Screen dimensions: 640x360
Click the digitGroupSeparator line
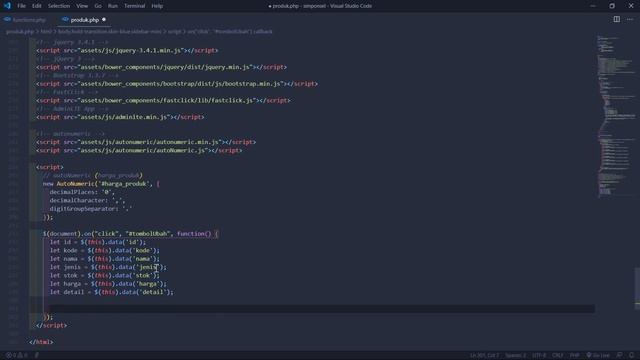tap(91, 209)
